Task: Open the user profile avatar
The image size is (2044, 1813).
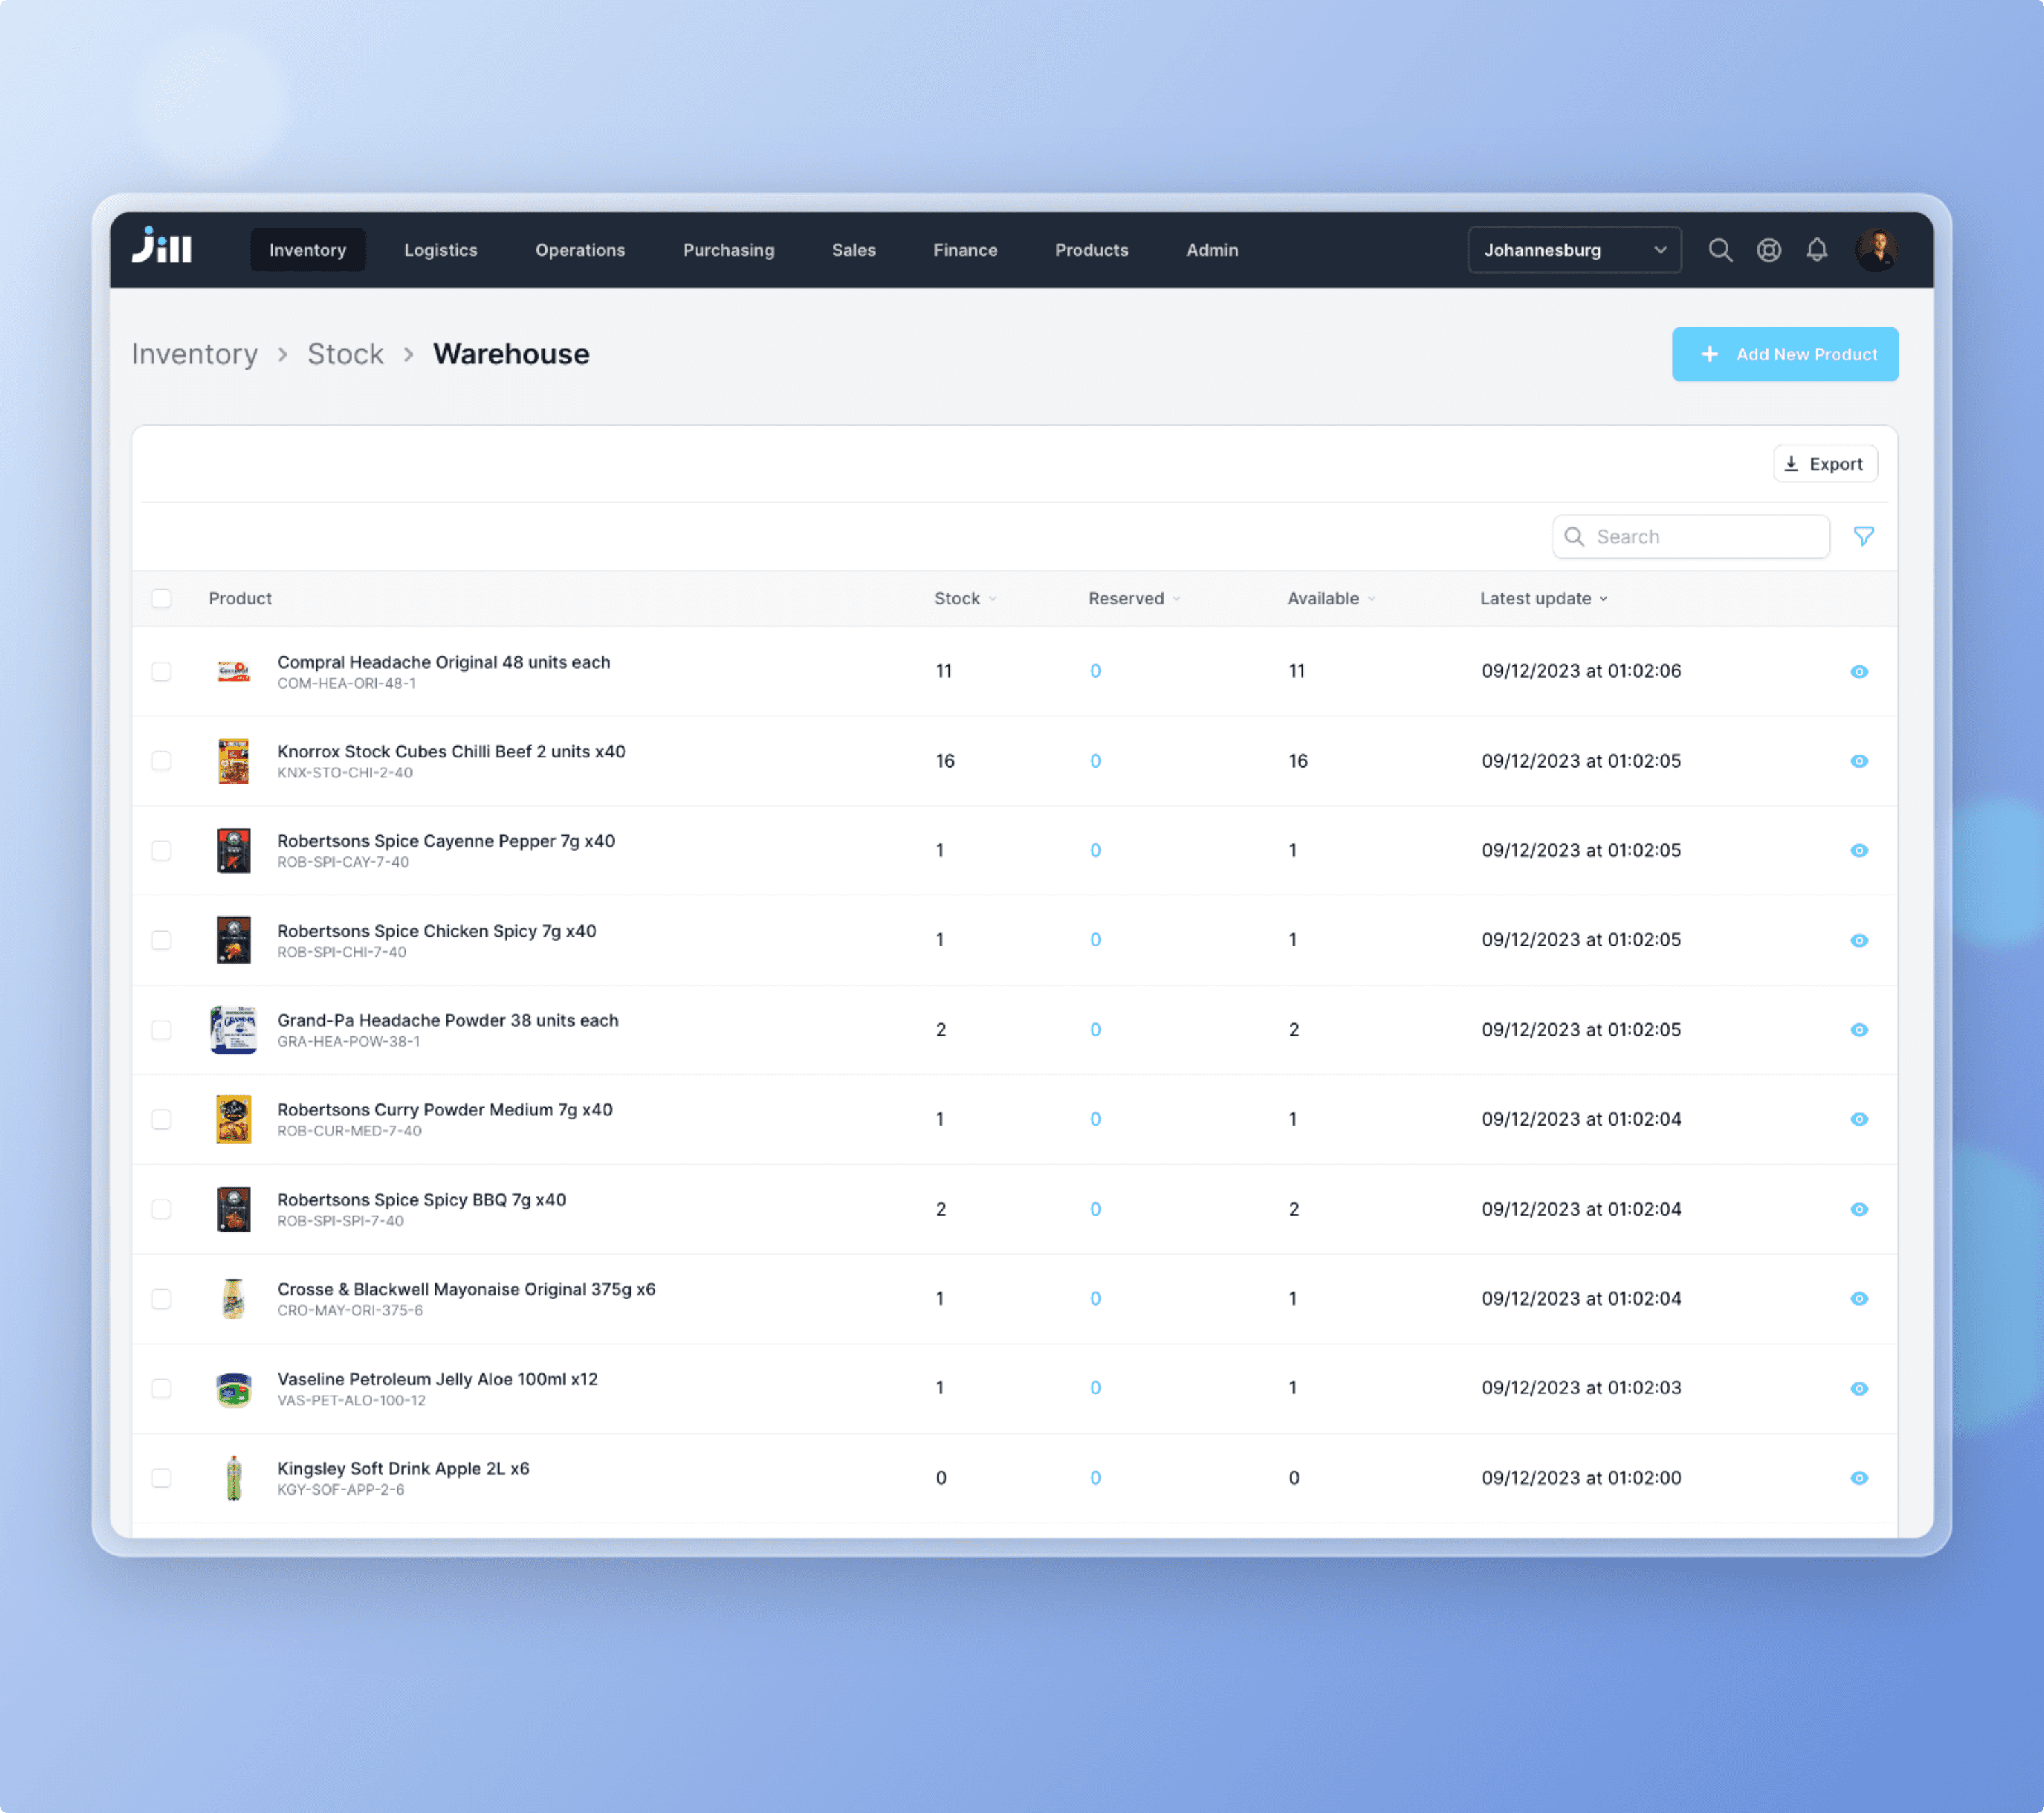Action: (x=1875, y=250)
